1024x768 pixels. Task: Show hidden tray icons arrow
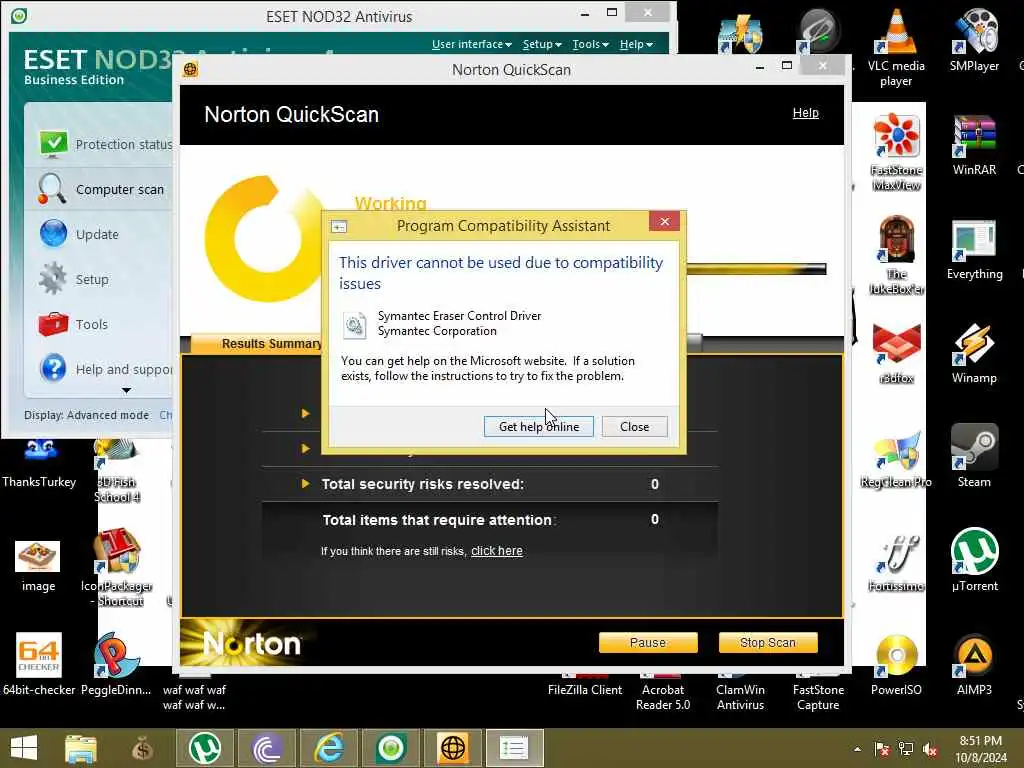857,749
